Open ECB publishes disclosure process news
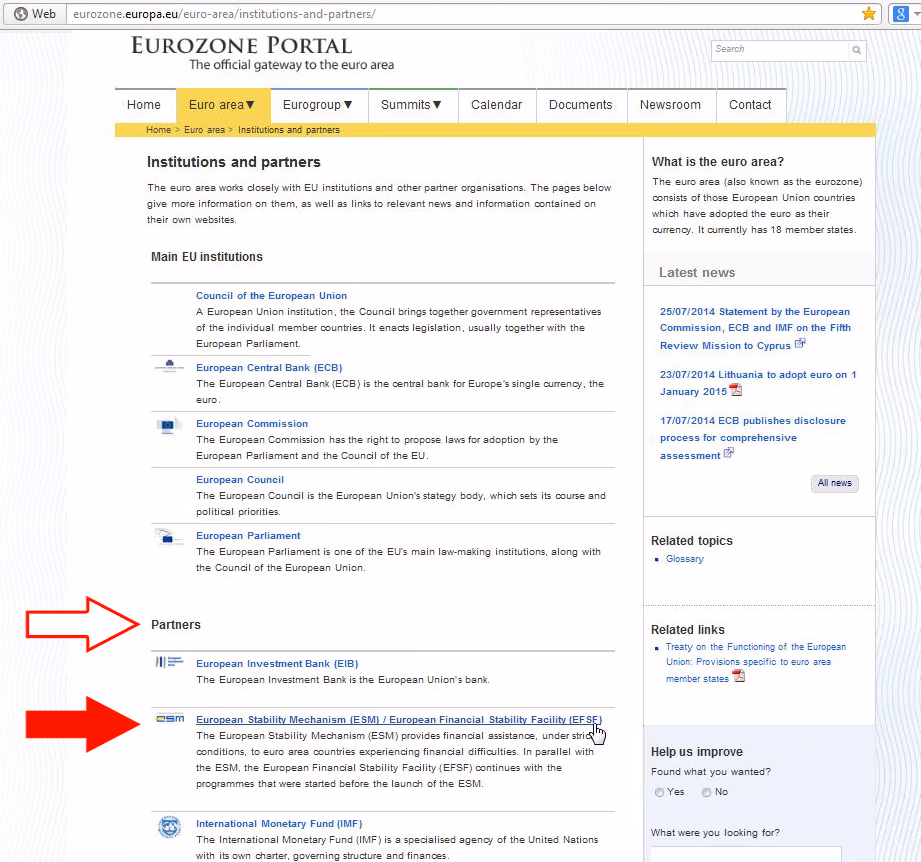The height and width of the screenshot is (862, 921). click(x=752, y=437)
